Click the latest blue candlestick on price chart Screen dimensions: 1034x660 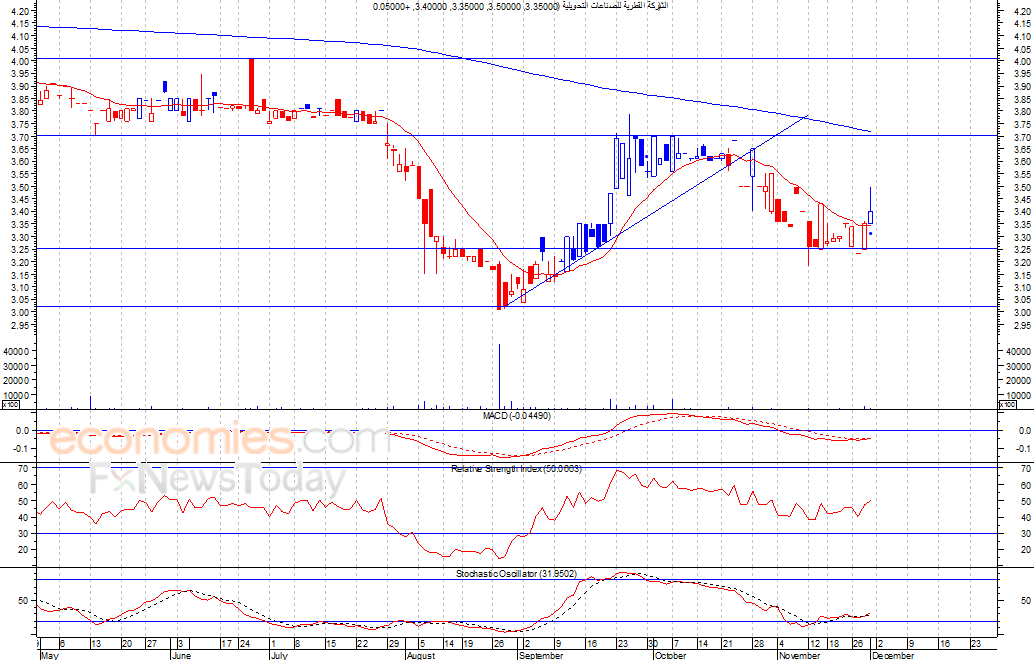(x=871, y=216)
